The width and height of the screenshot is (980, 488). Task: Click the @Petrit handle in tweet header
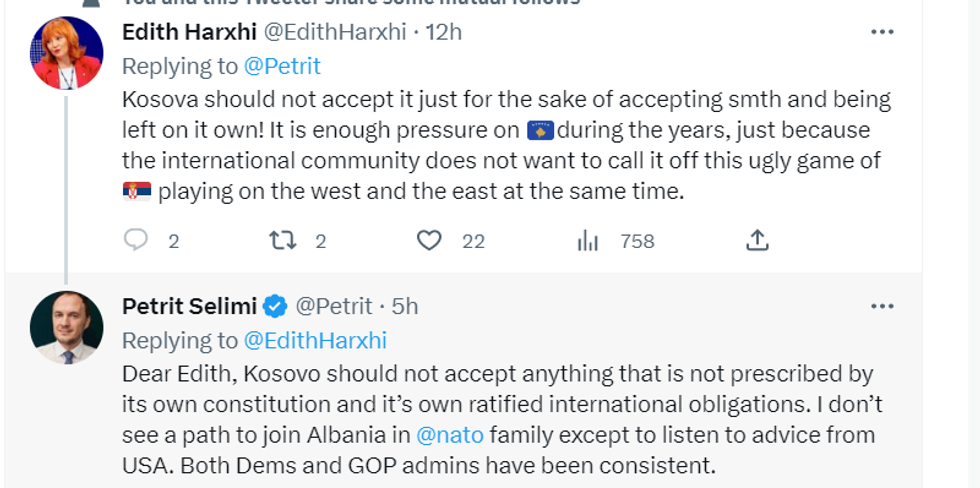click(334, 306)
